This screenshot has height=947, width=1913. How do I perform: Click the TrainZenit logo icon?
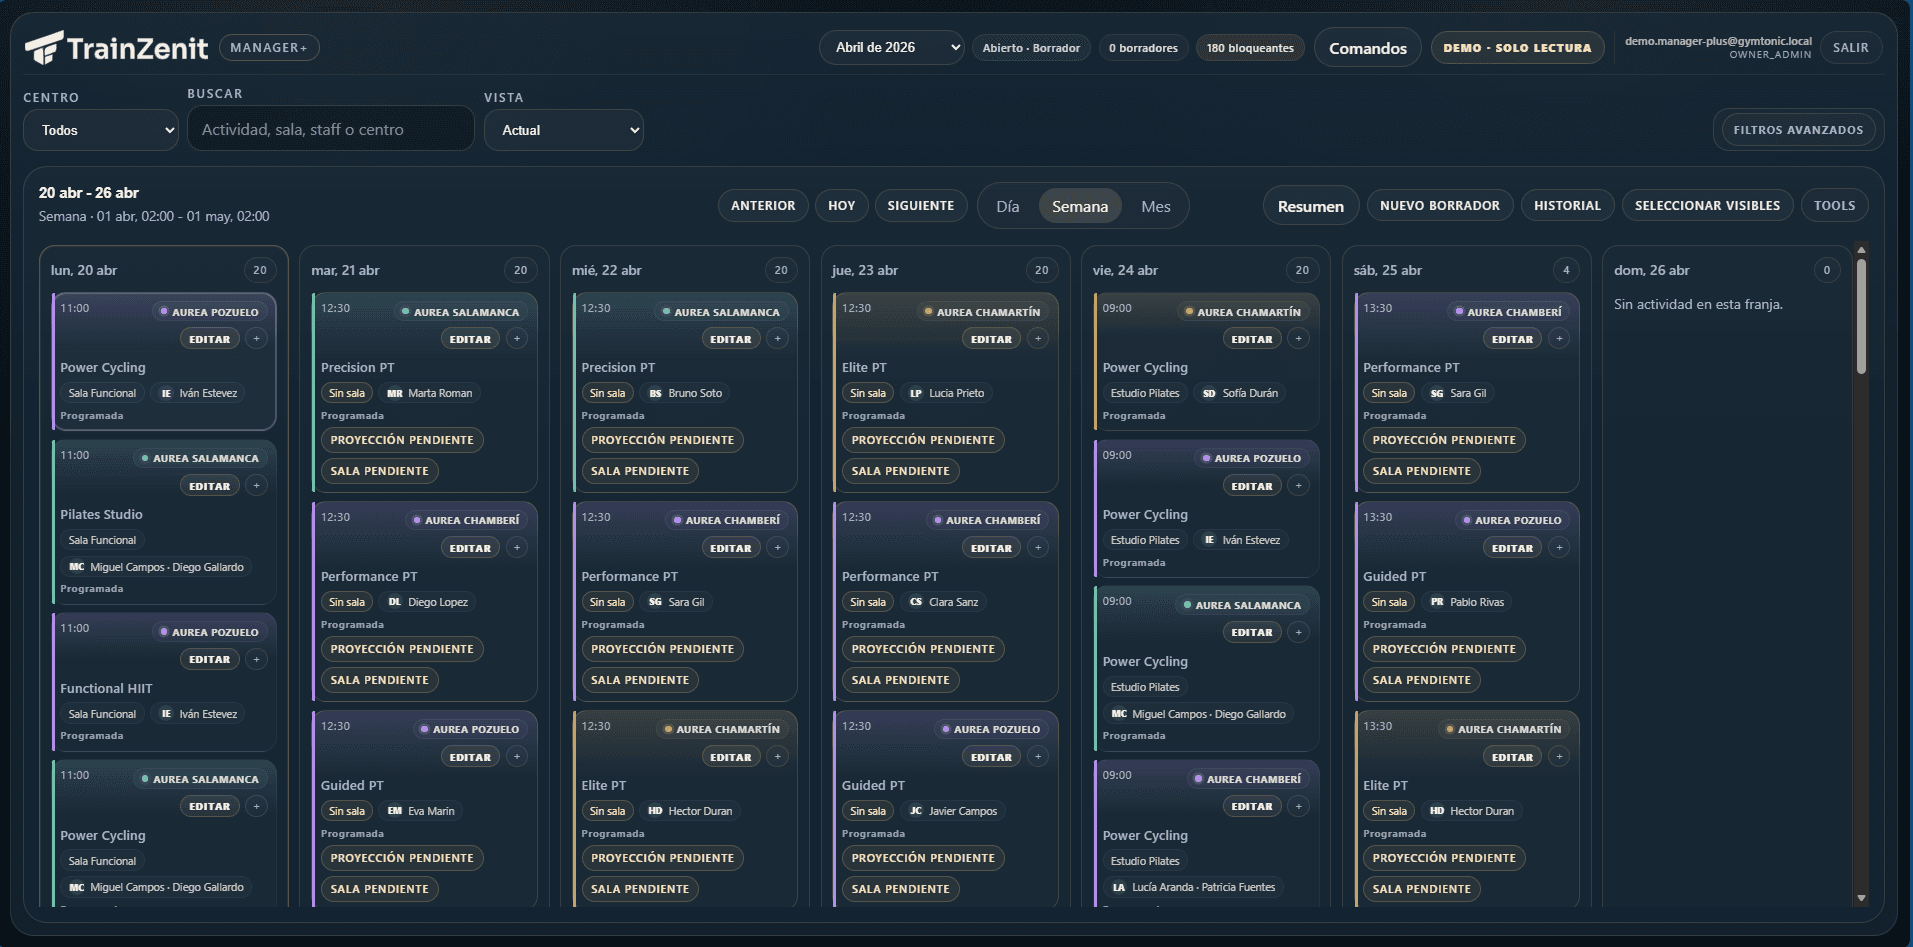[x=43, y=47]
